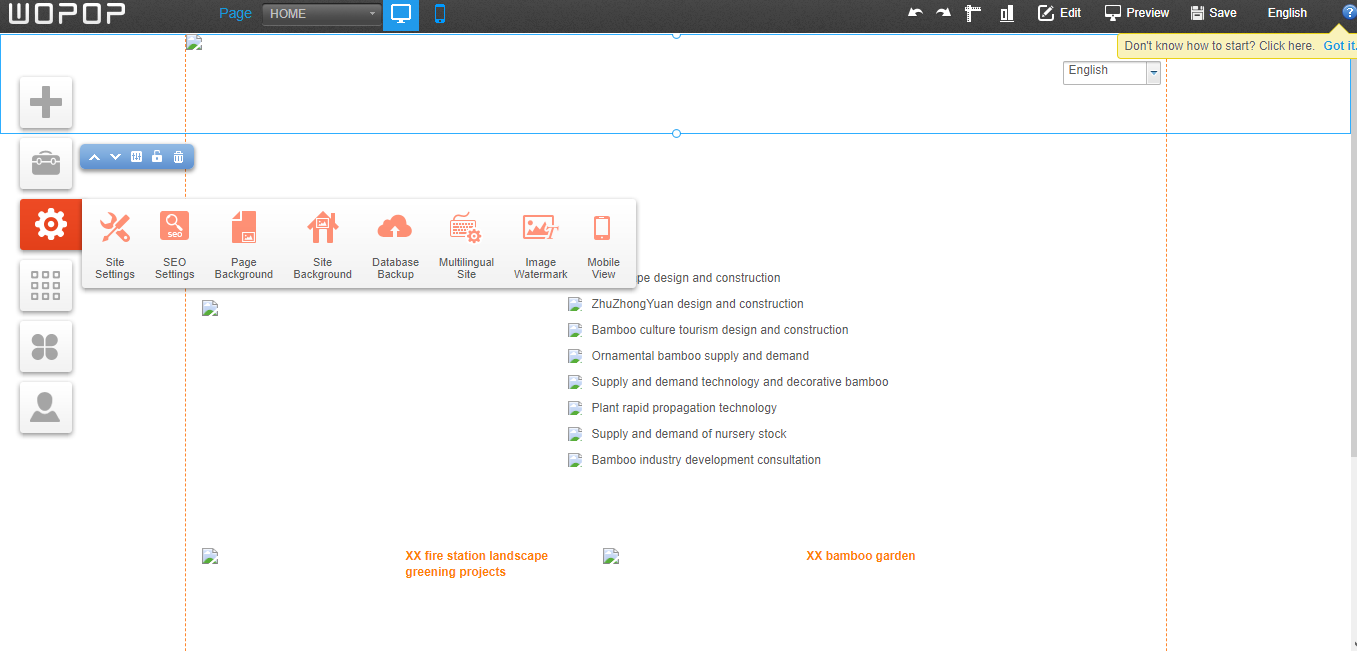
Task: Open Site Background settings
Action: (x=322, y=245)
